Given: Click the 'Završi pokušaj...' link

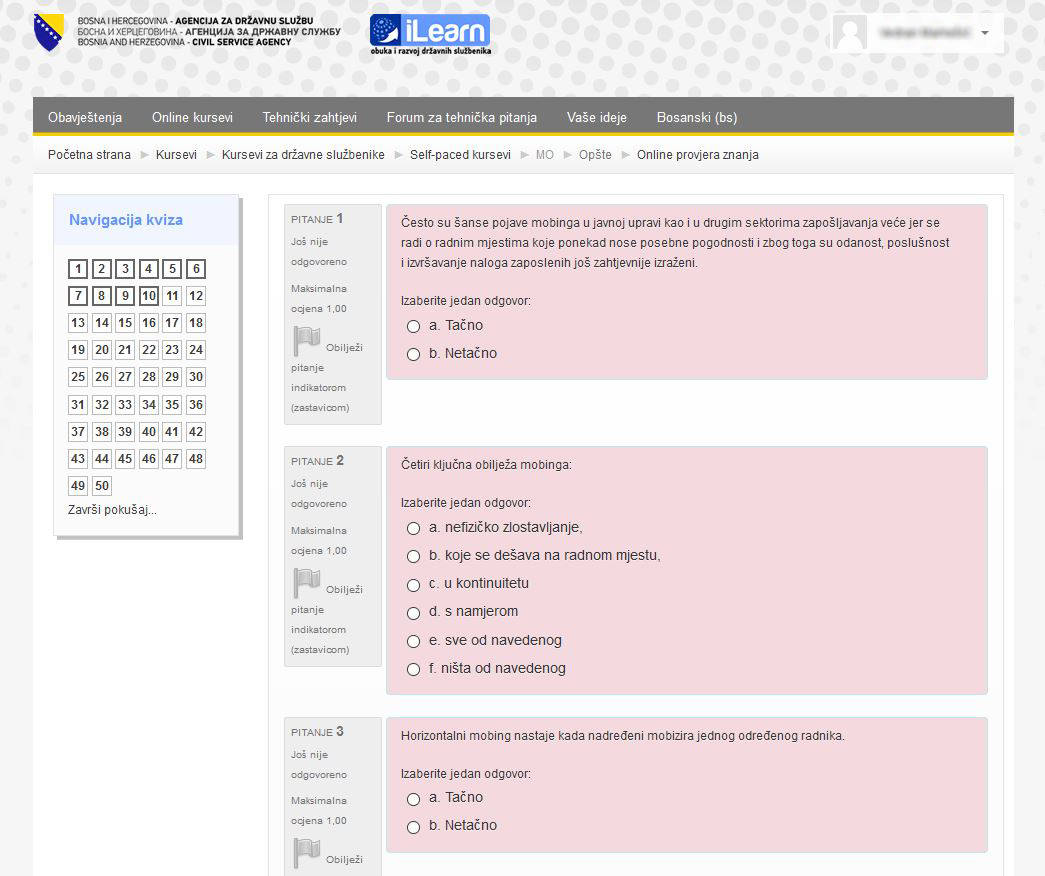Looking at the screenshot, I should pyautogui.click(x=112, y=510).
